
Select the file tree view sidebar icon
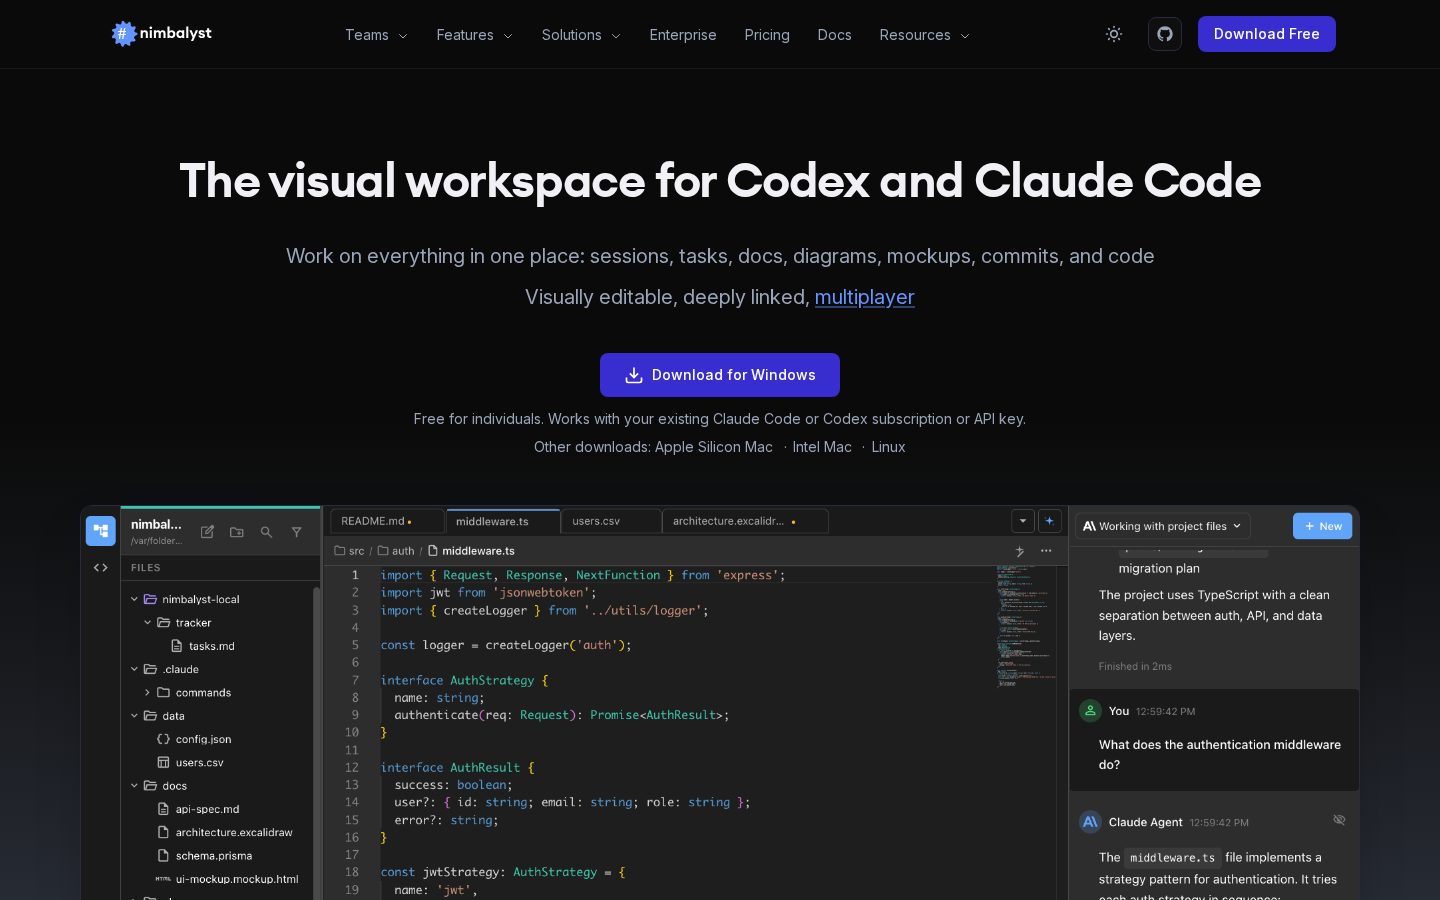coord(101,531)
